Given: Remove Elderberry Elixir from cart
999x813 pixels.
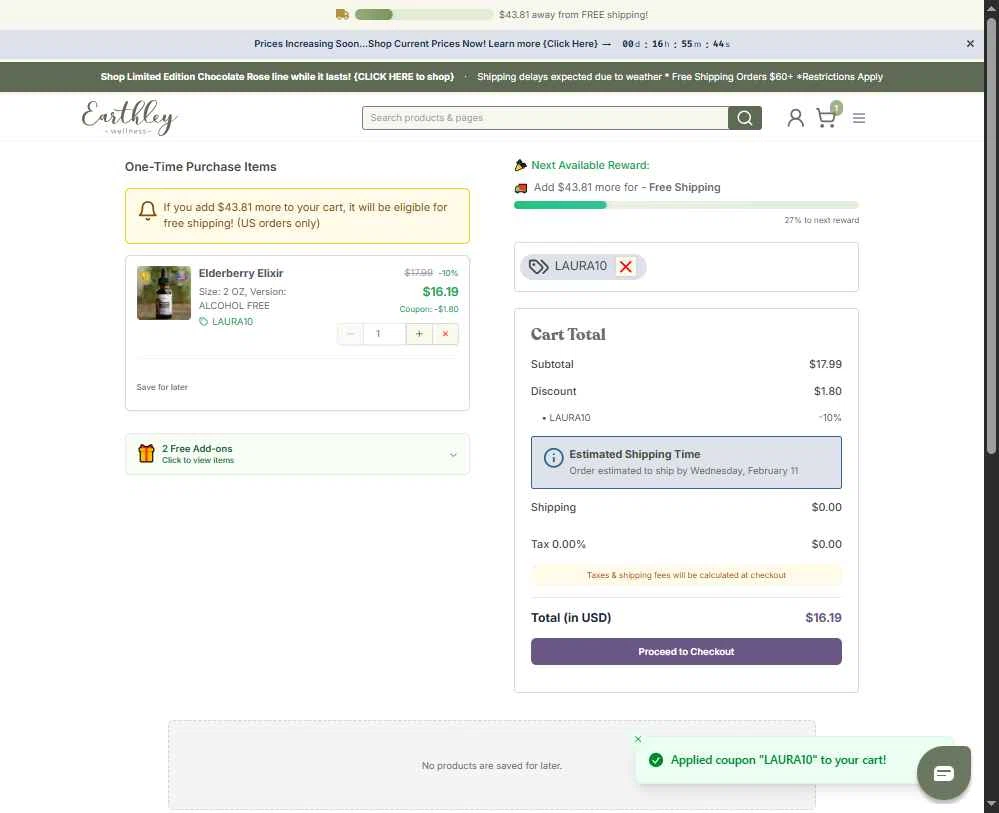Looking at the screenshot, I should [x=445, y=334].
